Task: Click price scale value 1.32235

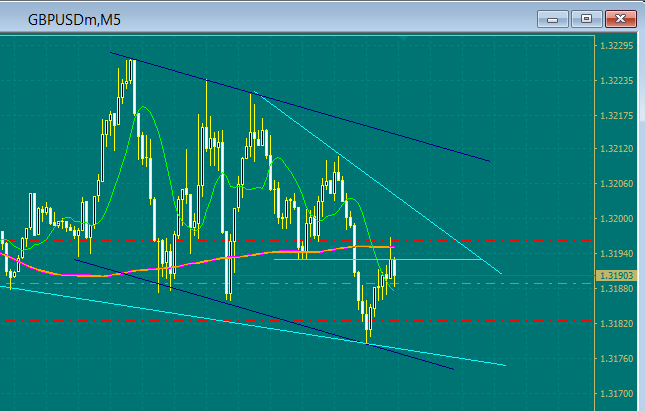Action: [617, 81]
